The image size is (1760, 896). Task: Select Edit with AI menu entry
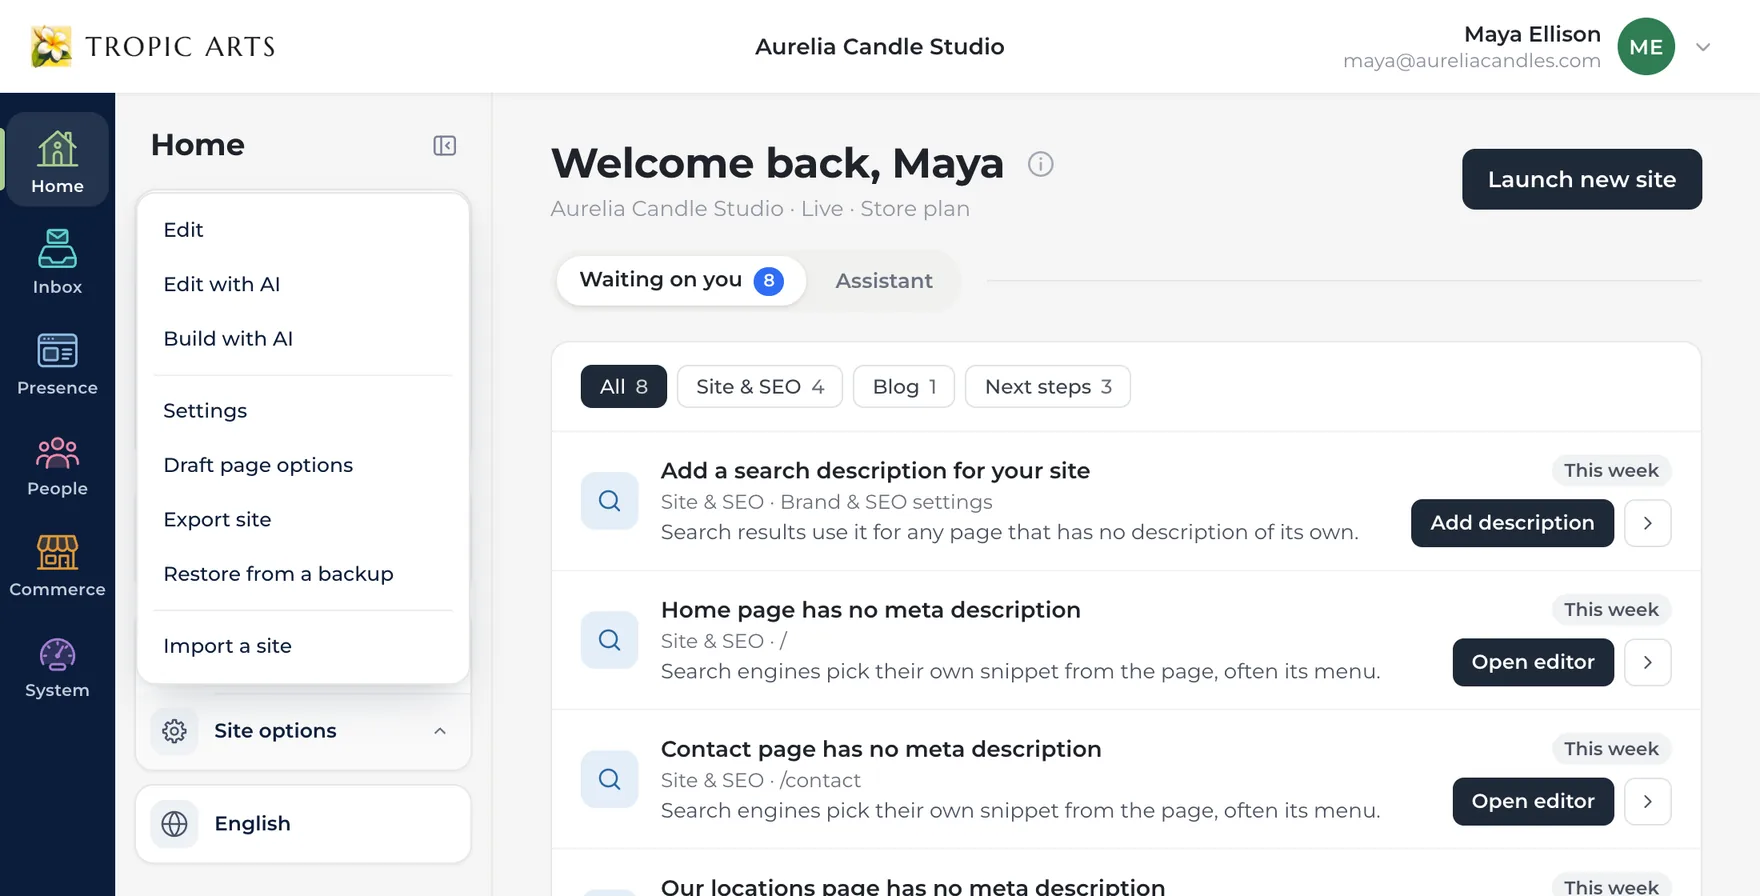coord(303,284)
